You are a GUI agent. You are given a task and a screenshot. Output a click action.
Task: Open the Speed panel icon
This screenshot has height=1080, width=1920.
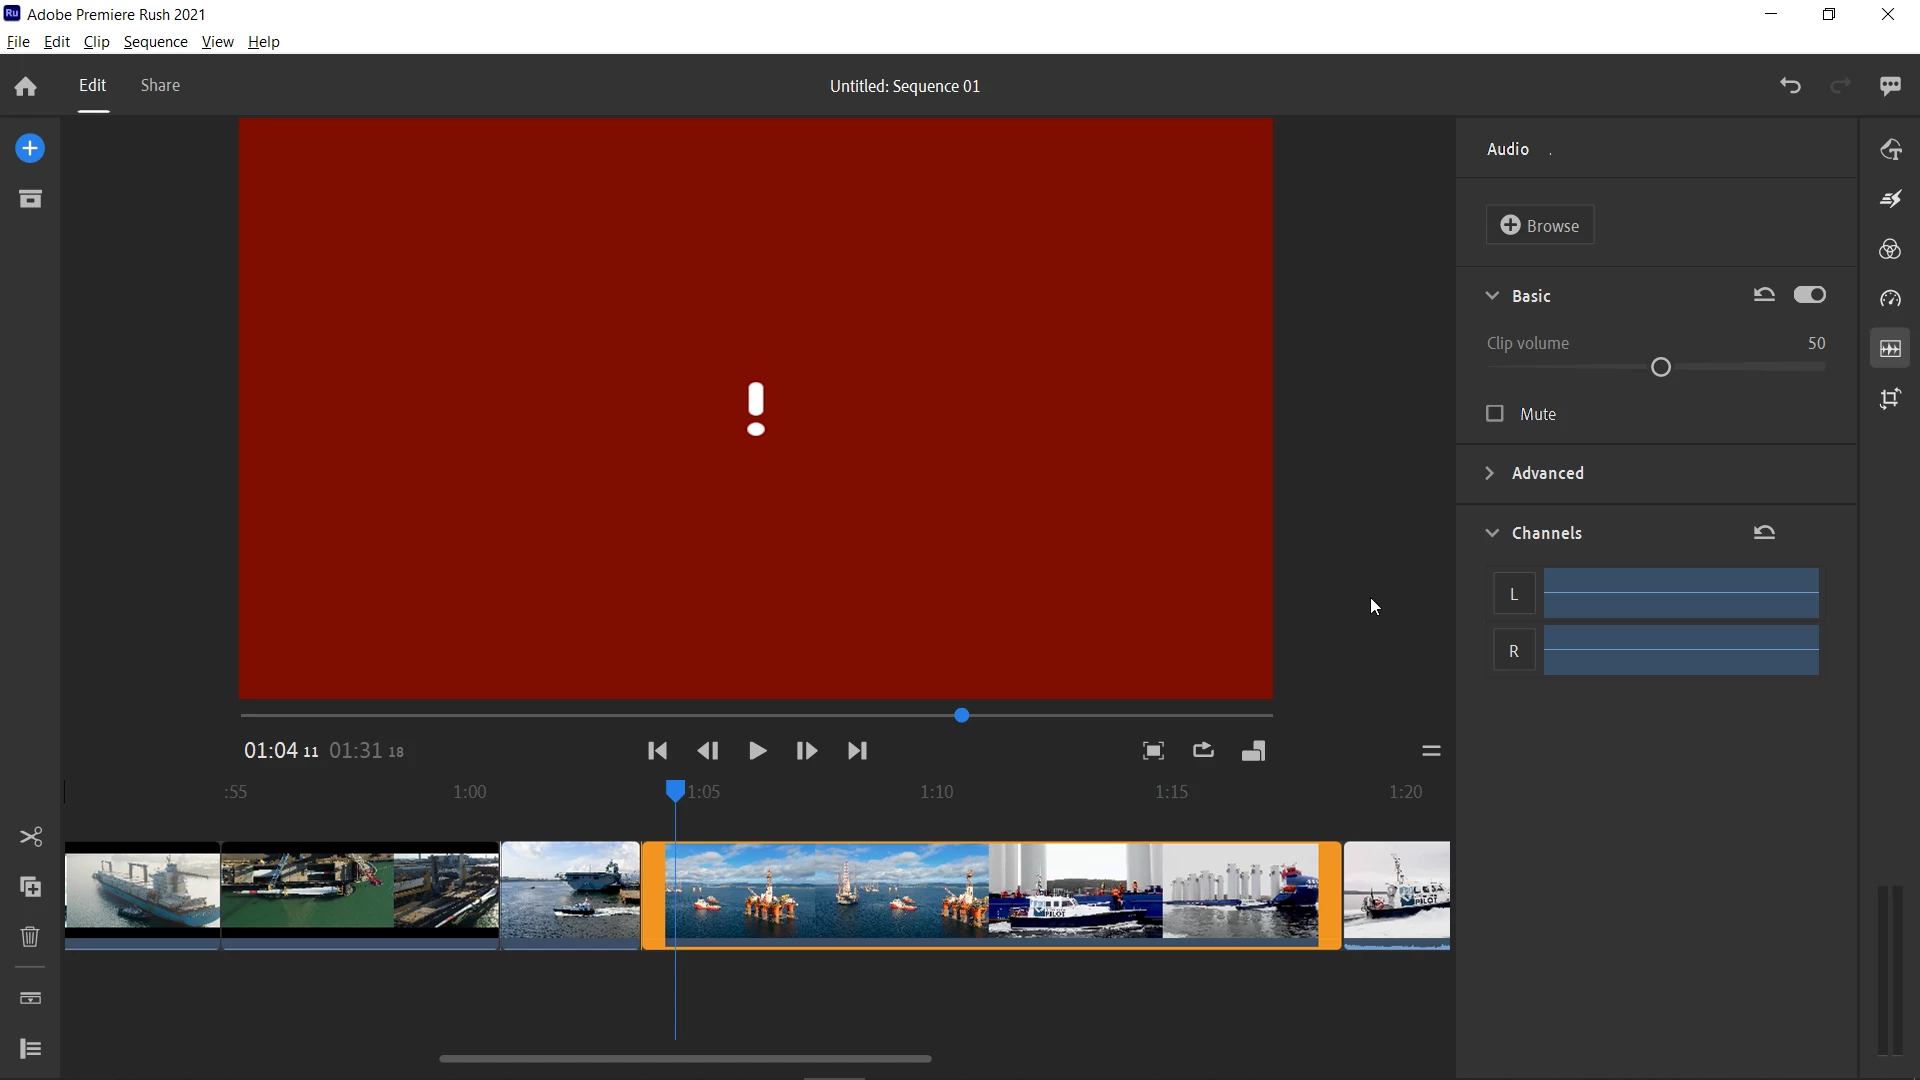click(1890, 299)
